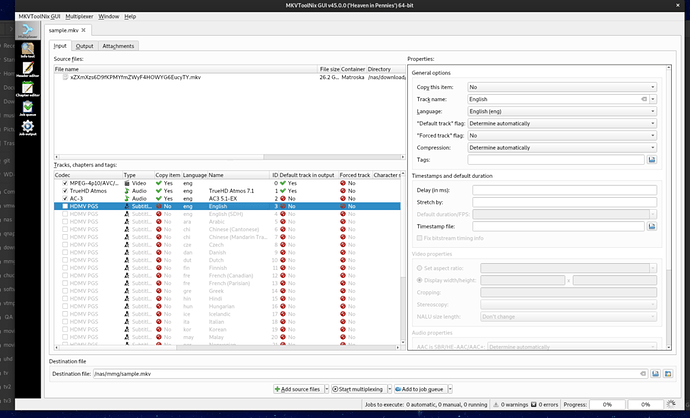Click the properties panel vertical scrollbar
The width and height of the screenshot is (690, 418).
669,207
